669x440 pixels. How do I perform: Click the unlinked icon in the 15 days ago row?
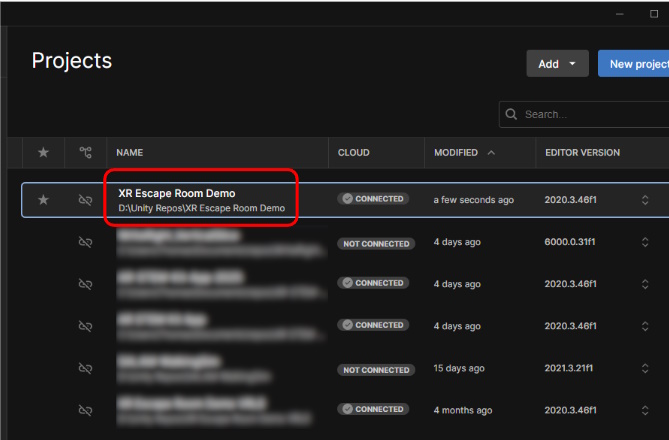coord(85,368)
